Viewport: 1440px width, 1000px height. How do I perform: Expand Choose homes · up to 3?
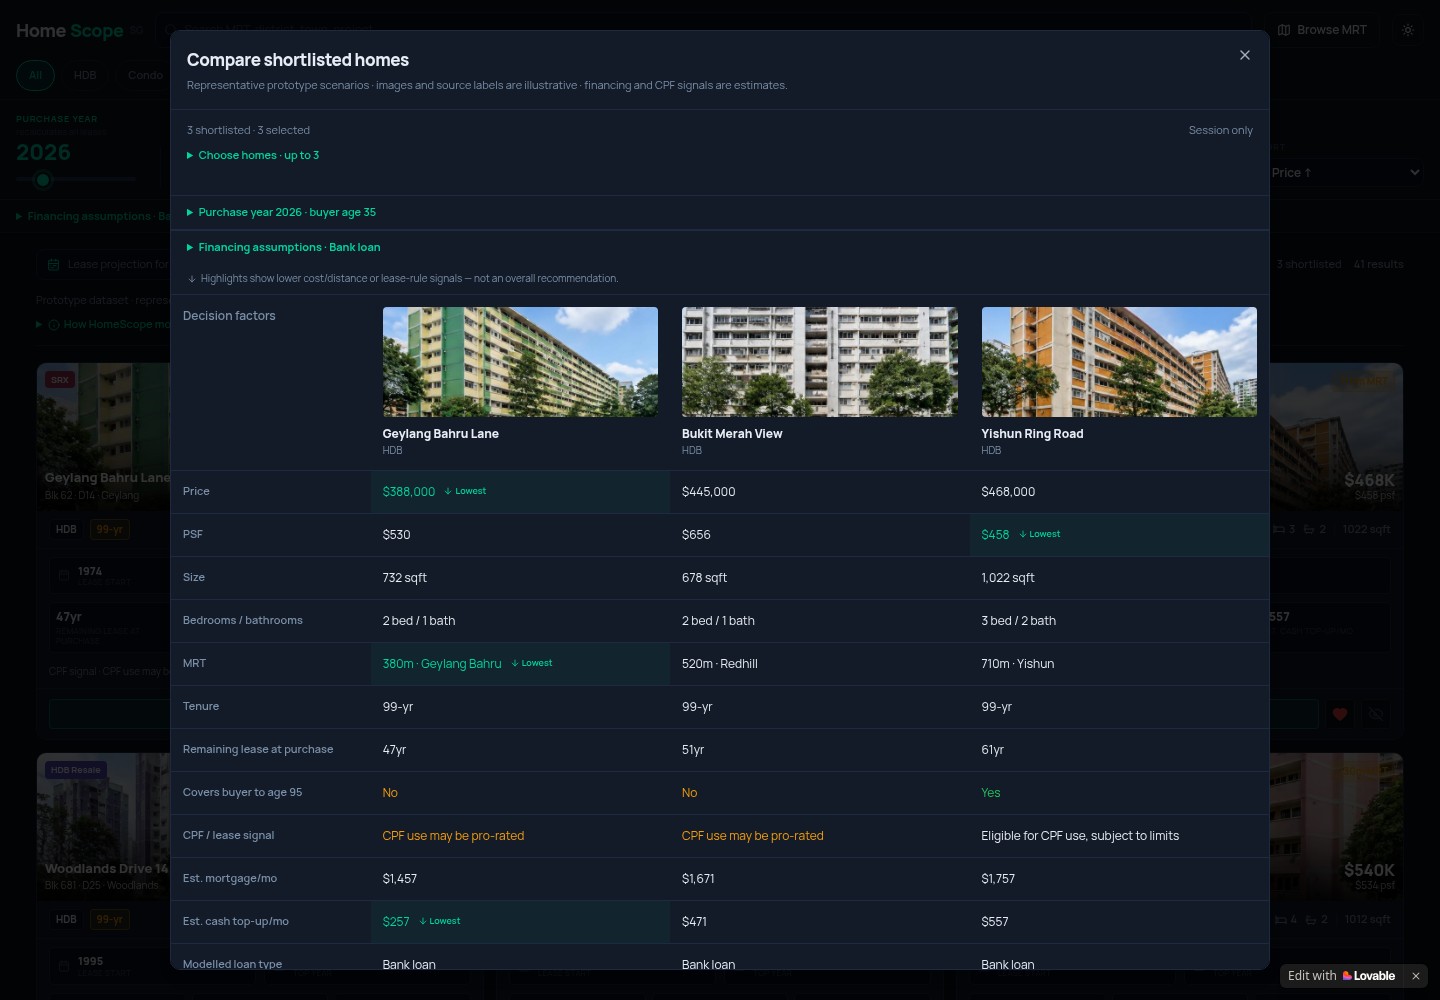[253, 155]
